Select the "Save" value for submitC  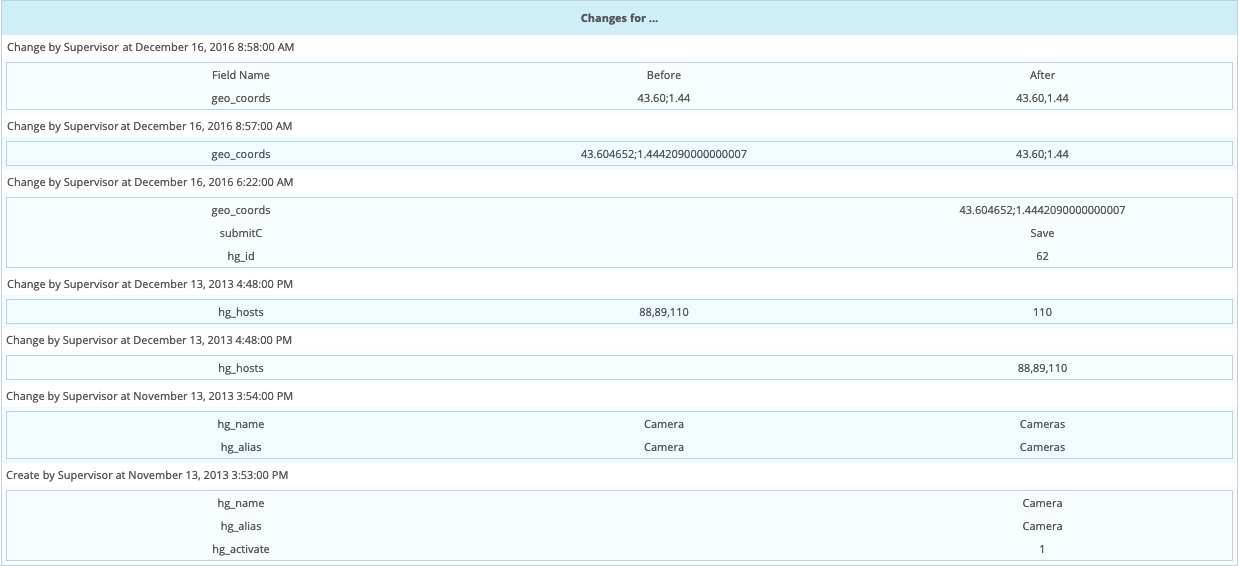tap(1042, 233)
